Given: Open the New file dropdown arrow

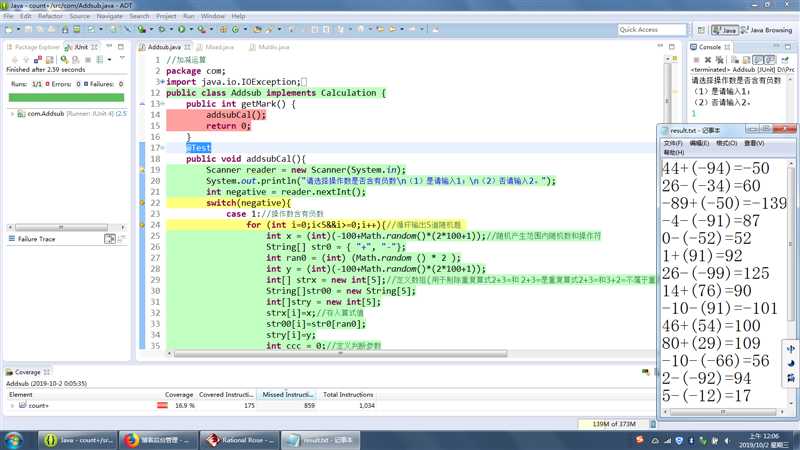Looking at the screenshot, I should 18,29.
